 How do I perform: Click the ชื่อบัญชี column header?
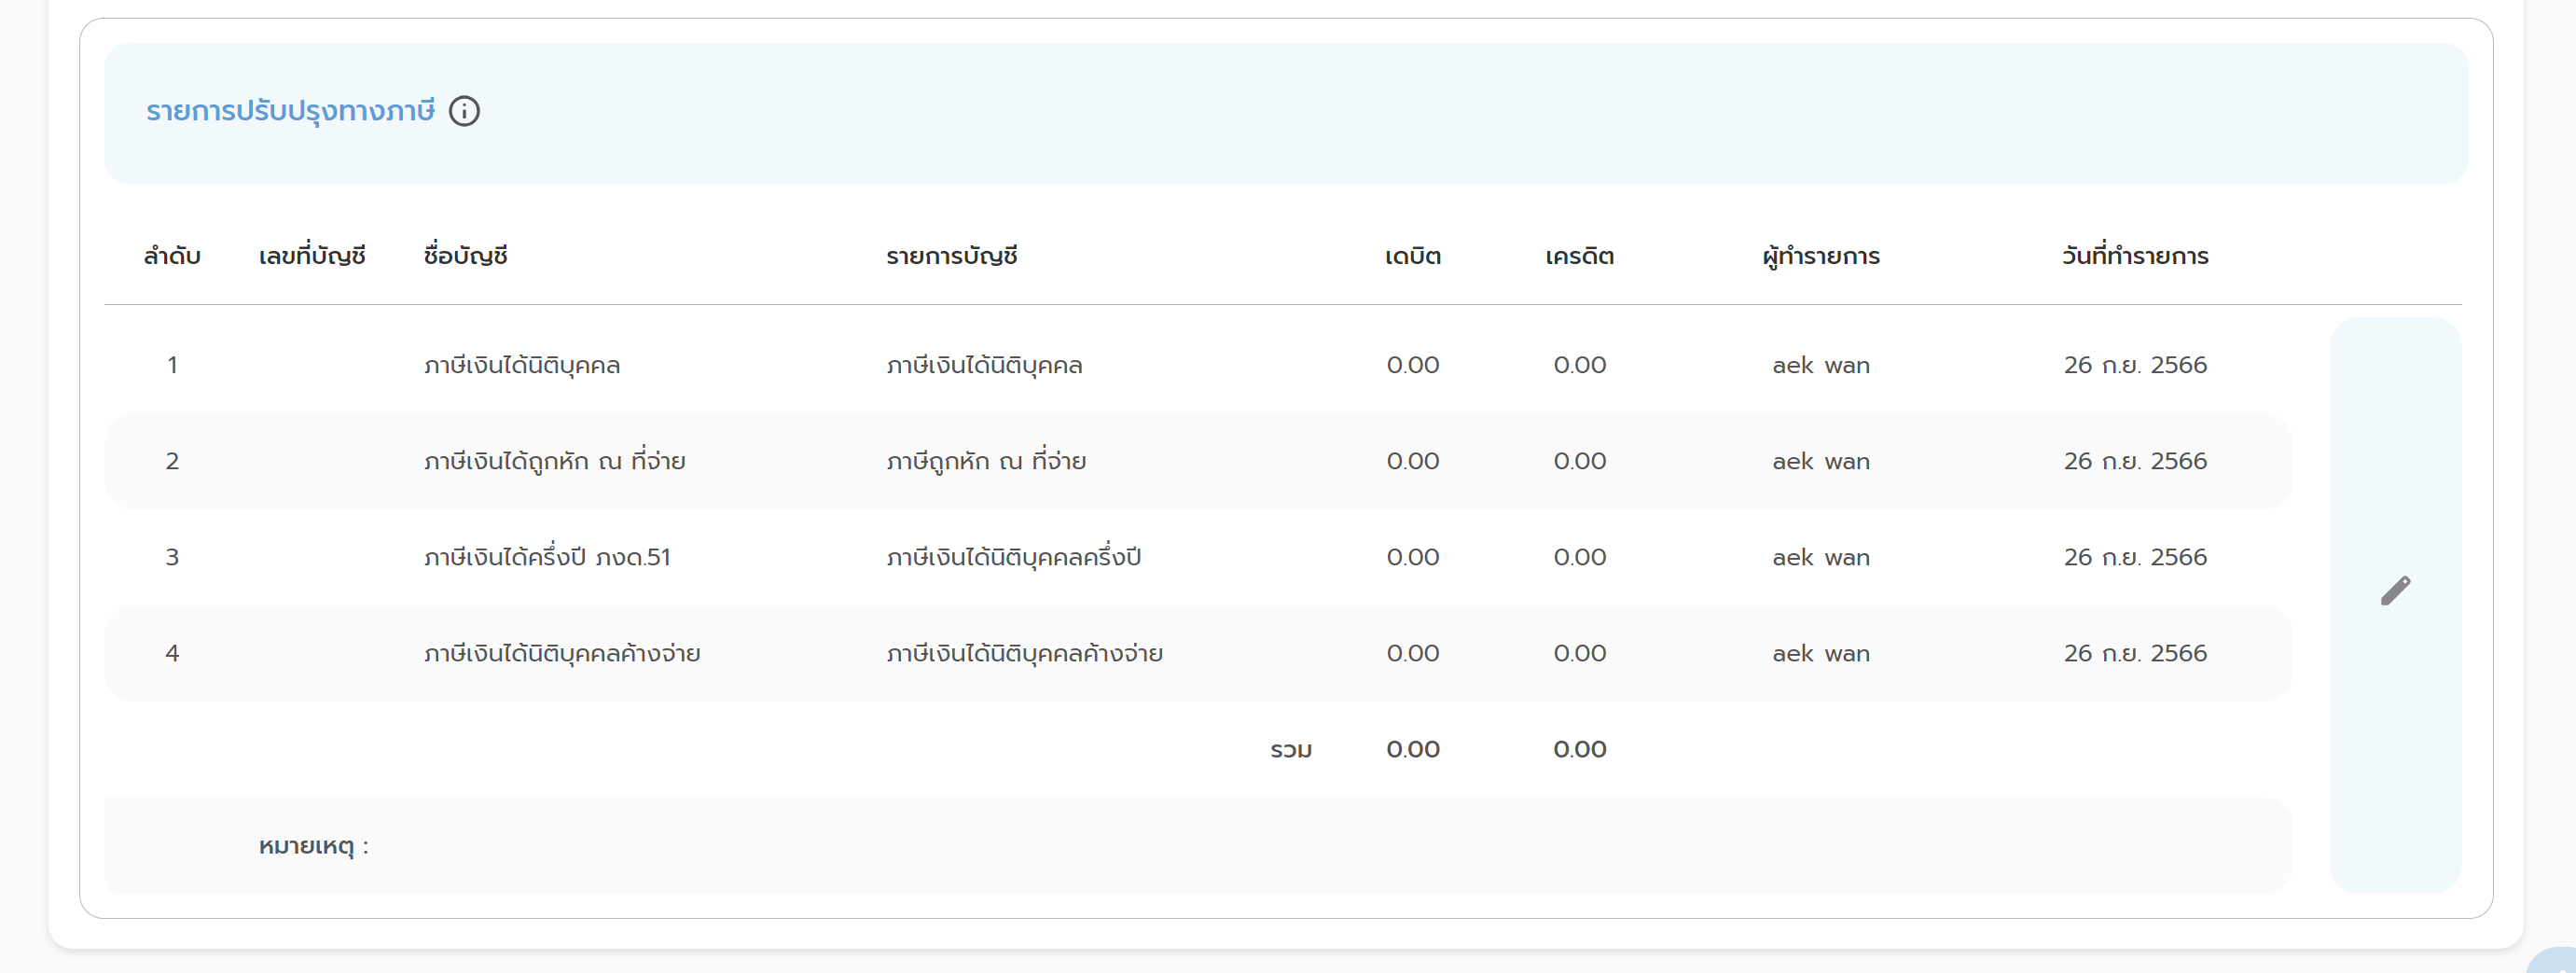465,256
